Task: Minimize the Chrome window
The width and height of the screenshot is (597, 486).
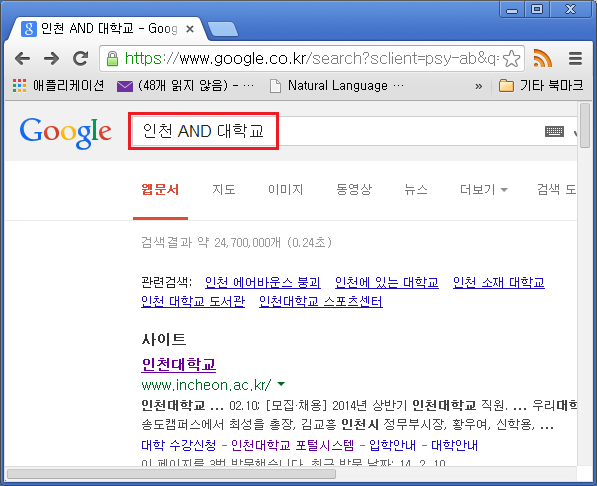Action: (x=512, y=9)
